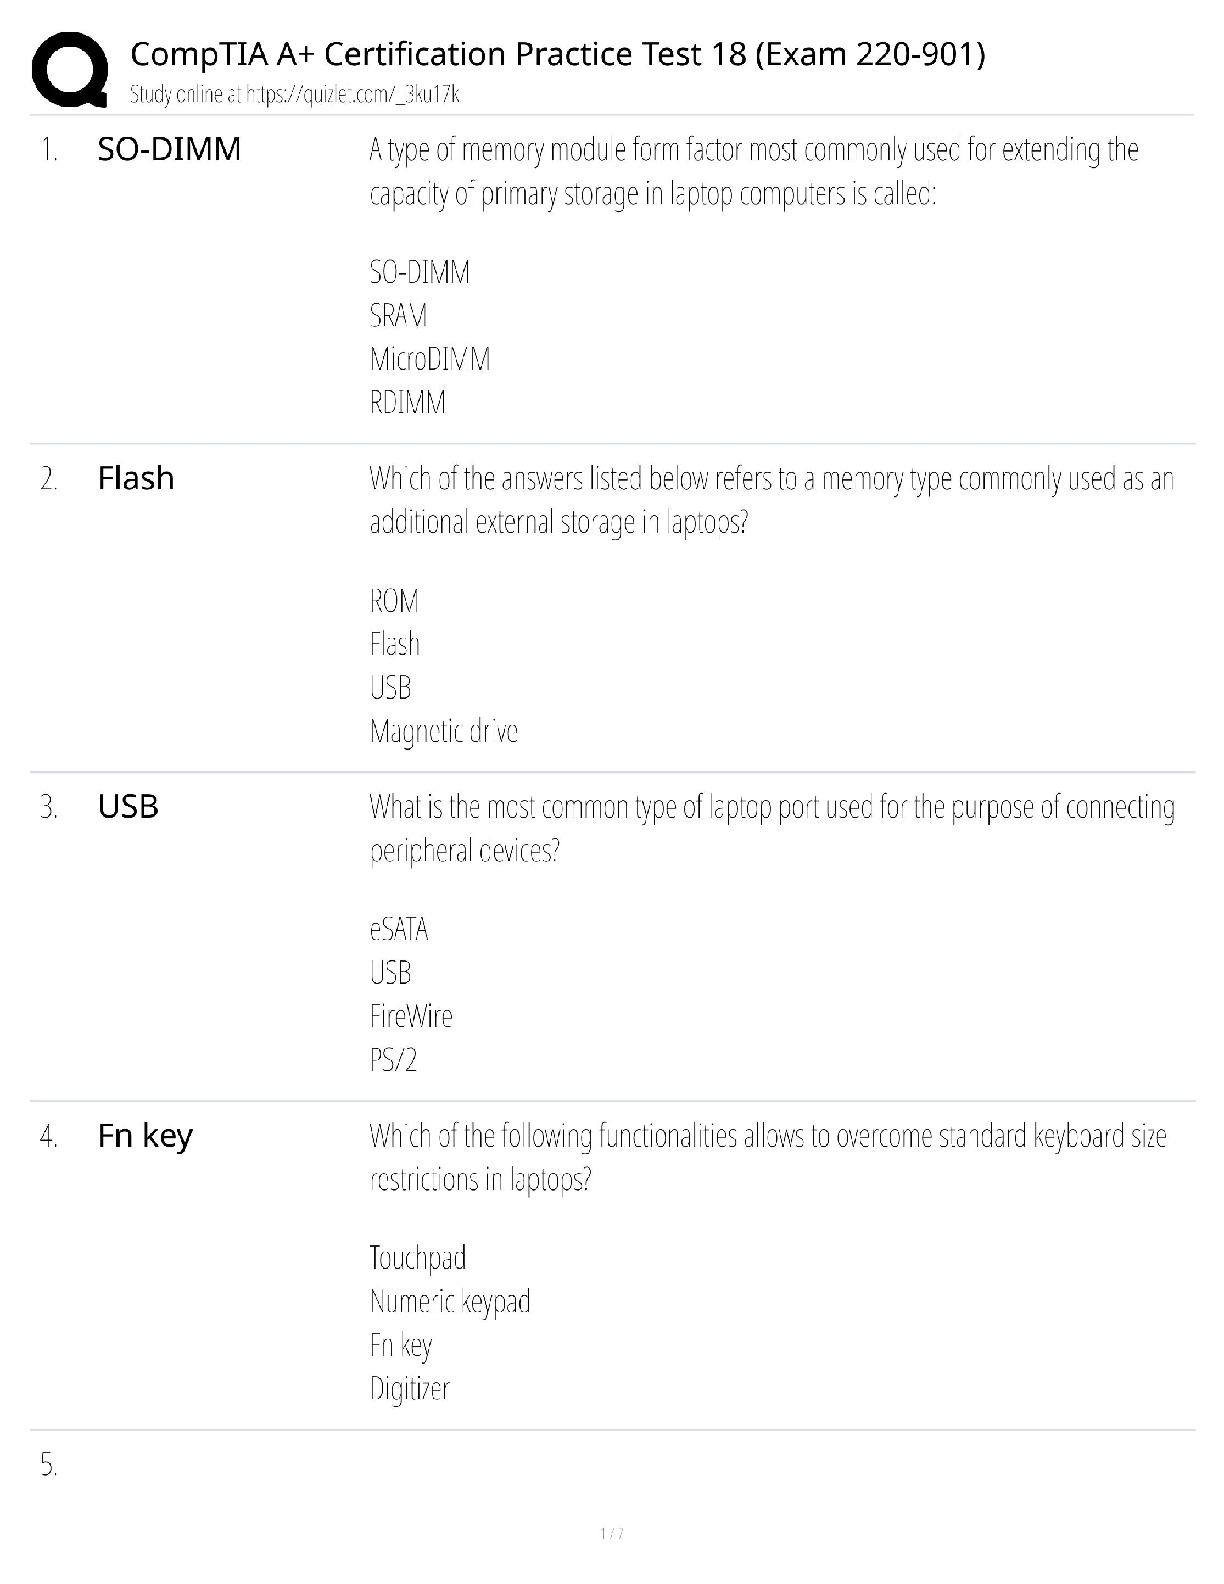Select the Magnetic drive answer option

click(x=443, y=732)
